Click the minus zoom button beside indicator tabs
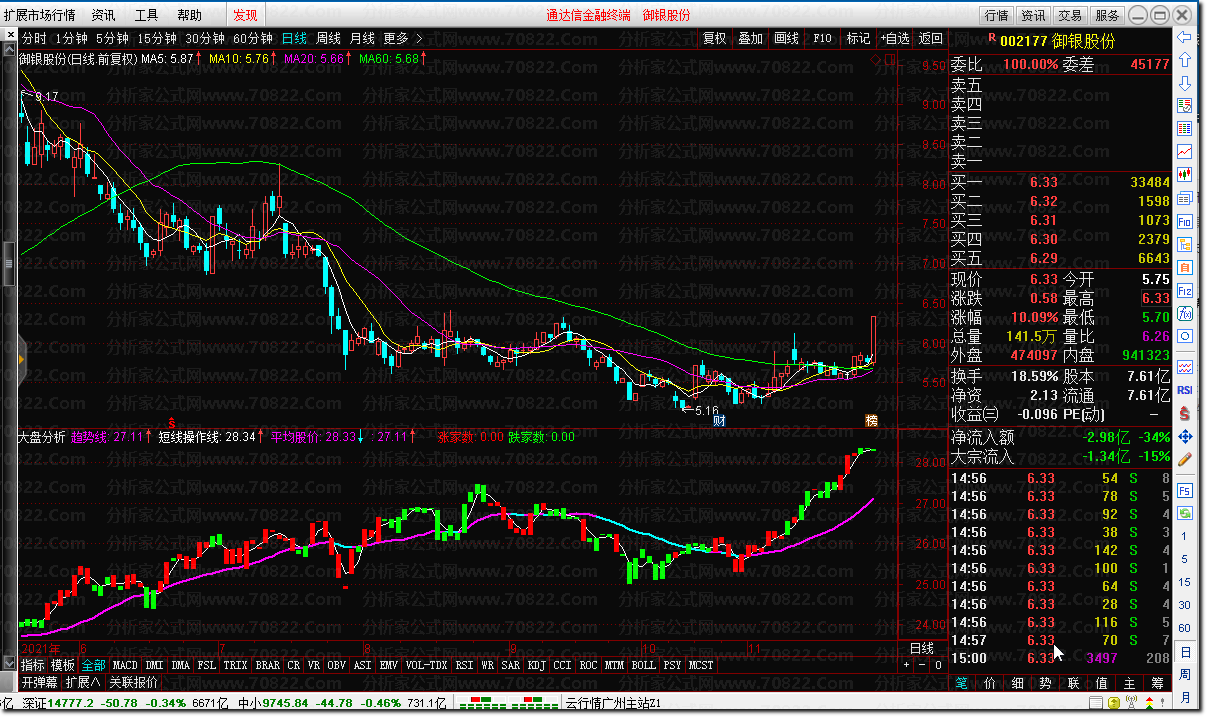The width and height of the screenshot is (1208, 717). [x=923, y=665]
